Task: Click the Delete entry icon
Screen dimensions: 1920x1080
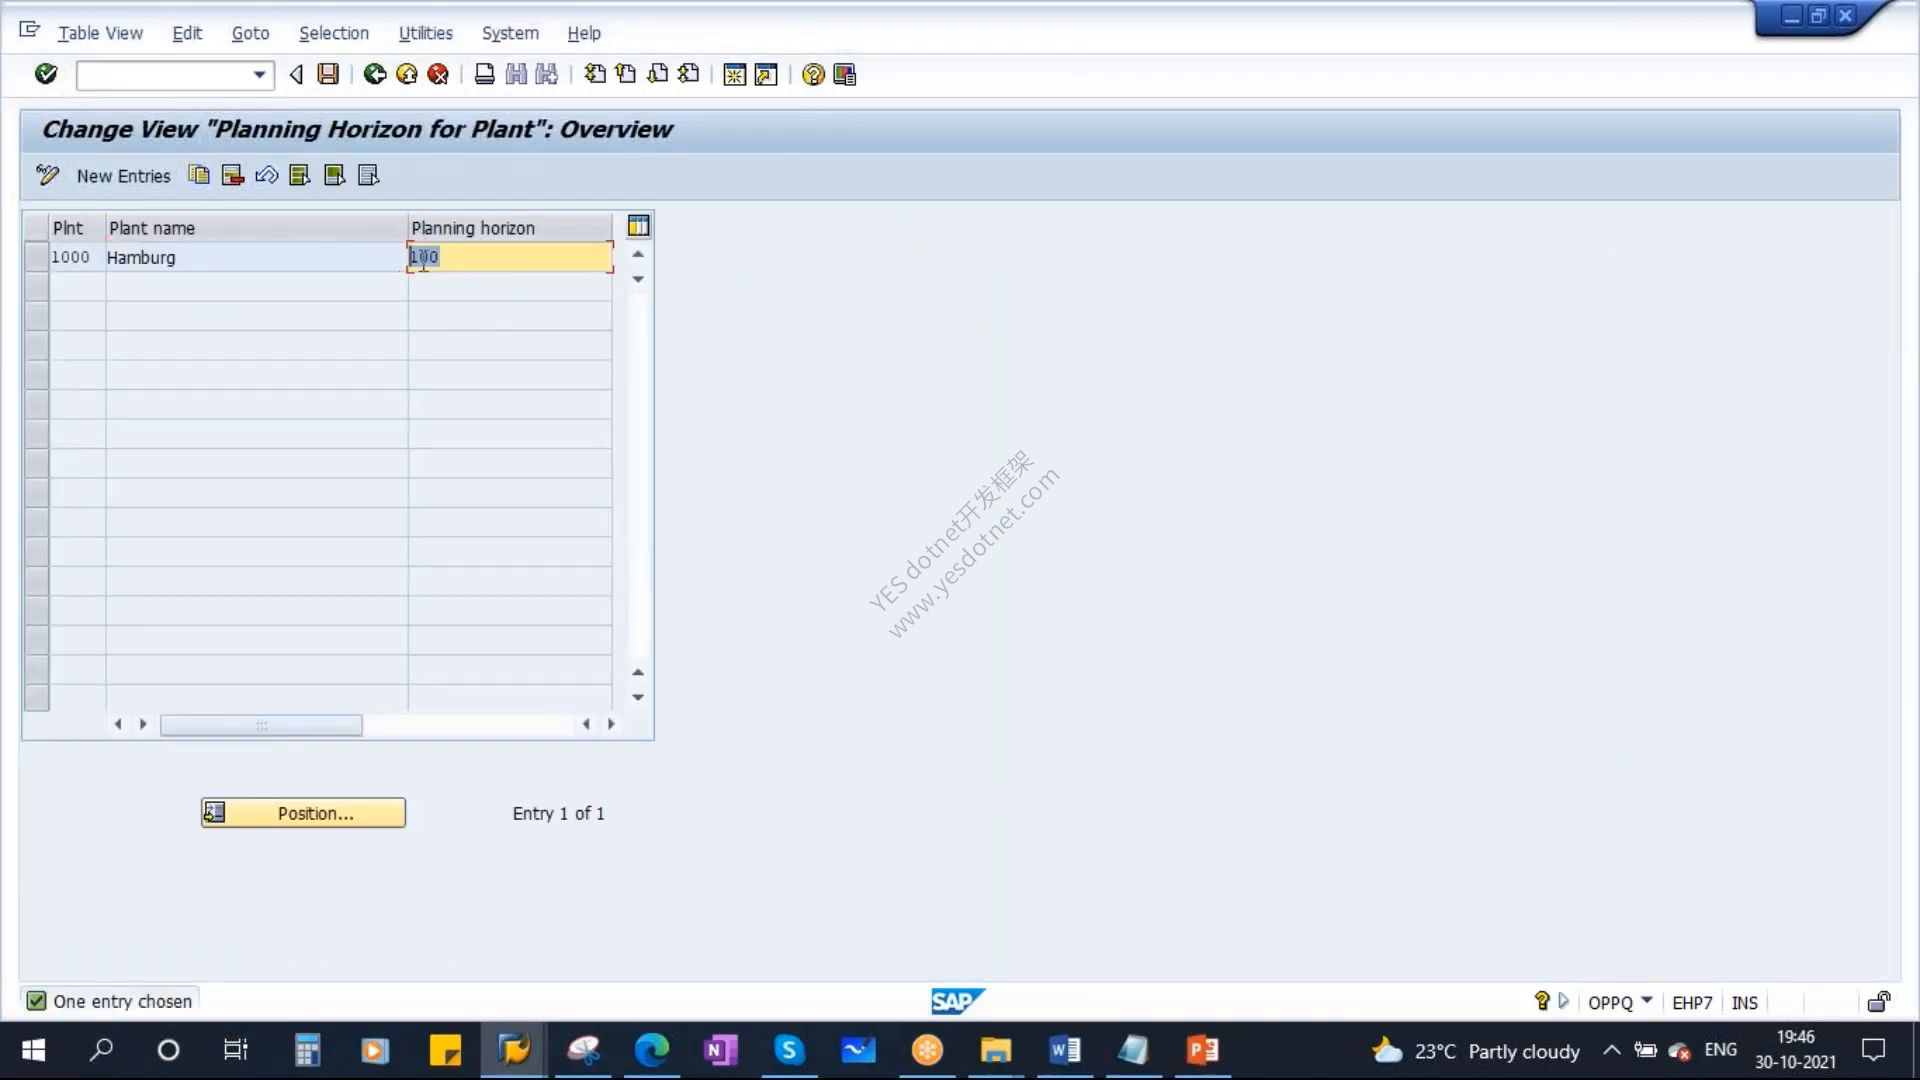Action: [x=233, y=176]
